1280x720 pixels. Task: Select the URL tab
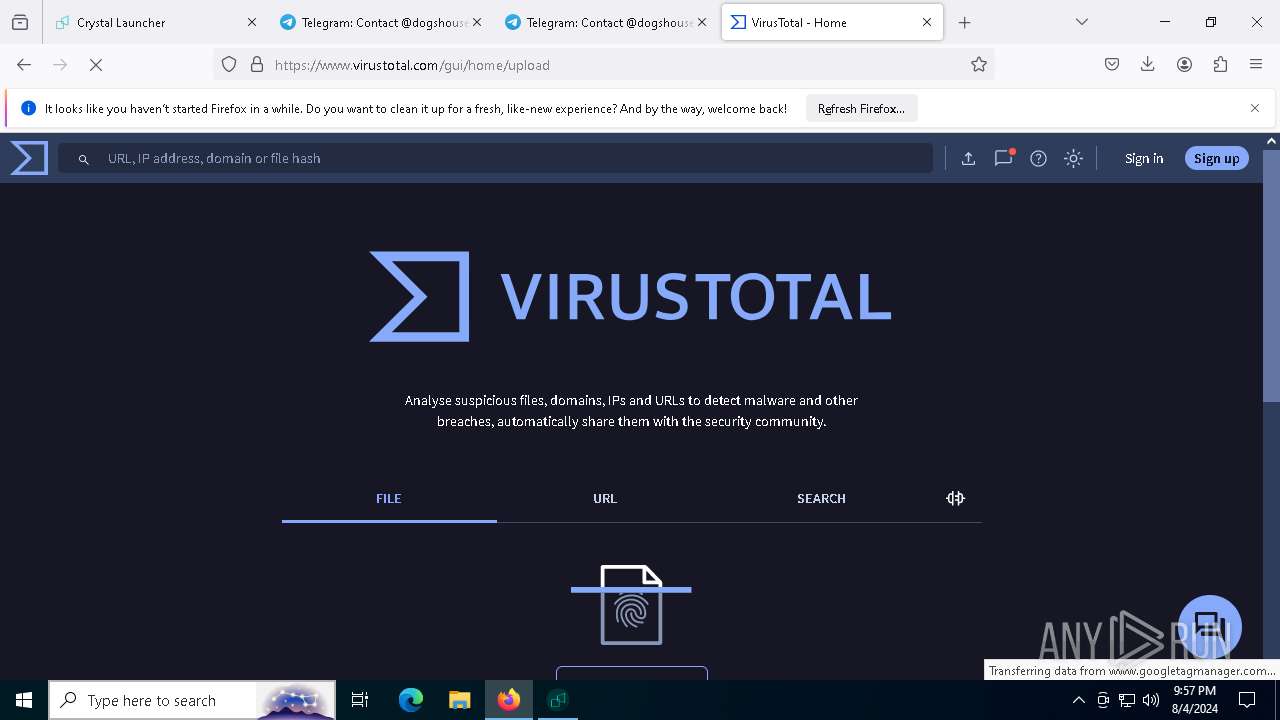click(x=605, y=498)
